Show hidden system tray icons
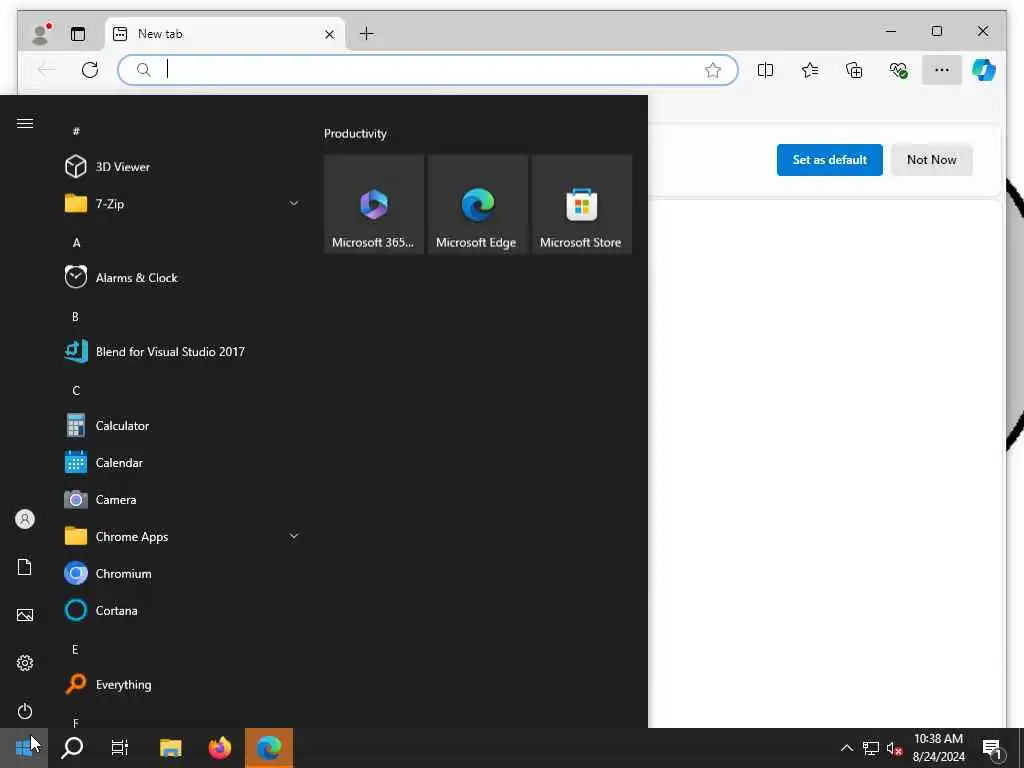Screen dimensions: 1024x768 tap(846, 748)
